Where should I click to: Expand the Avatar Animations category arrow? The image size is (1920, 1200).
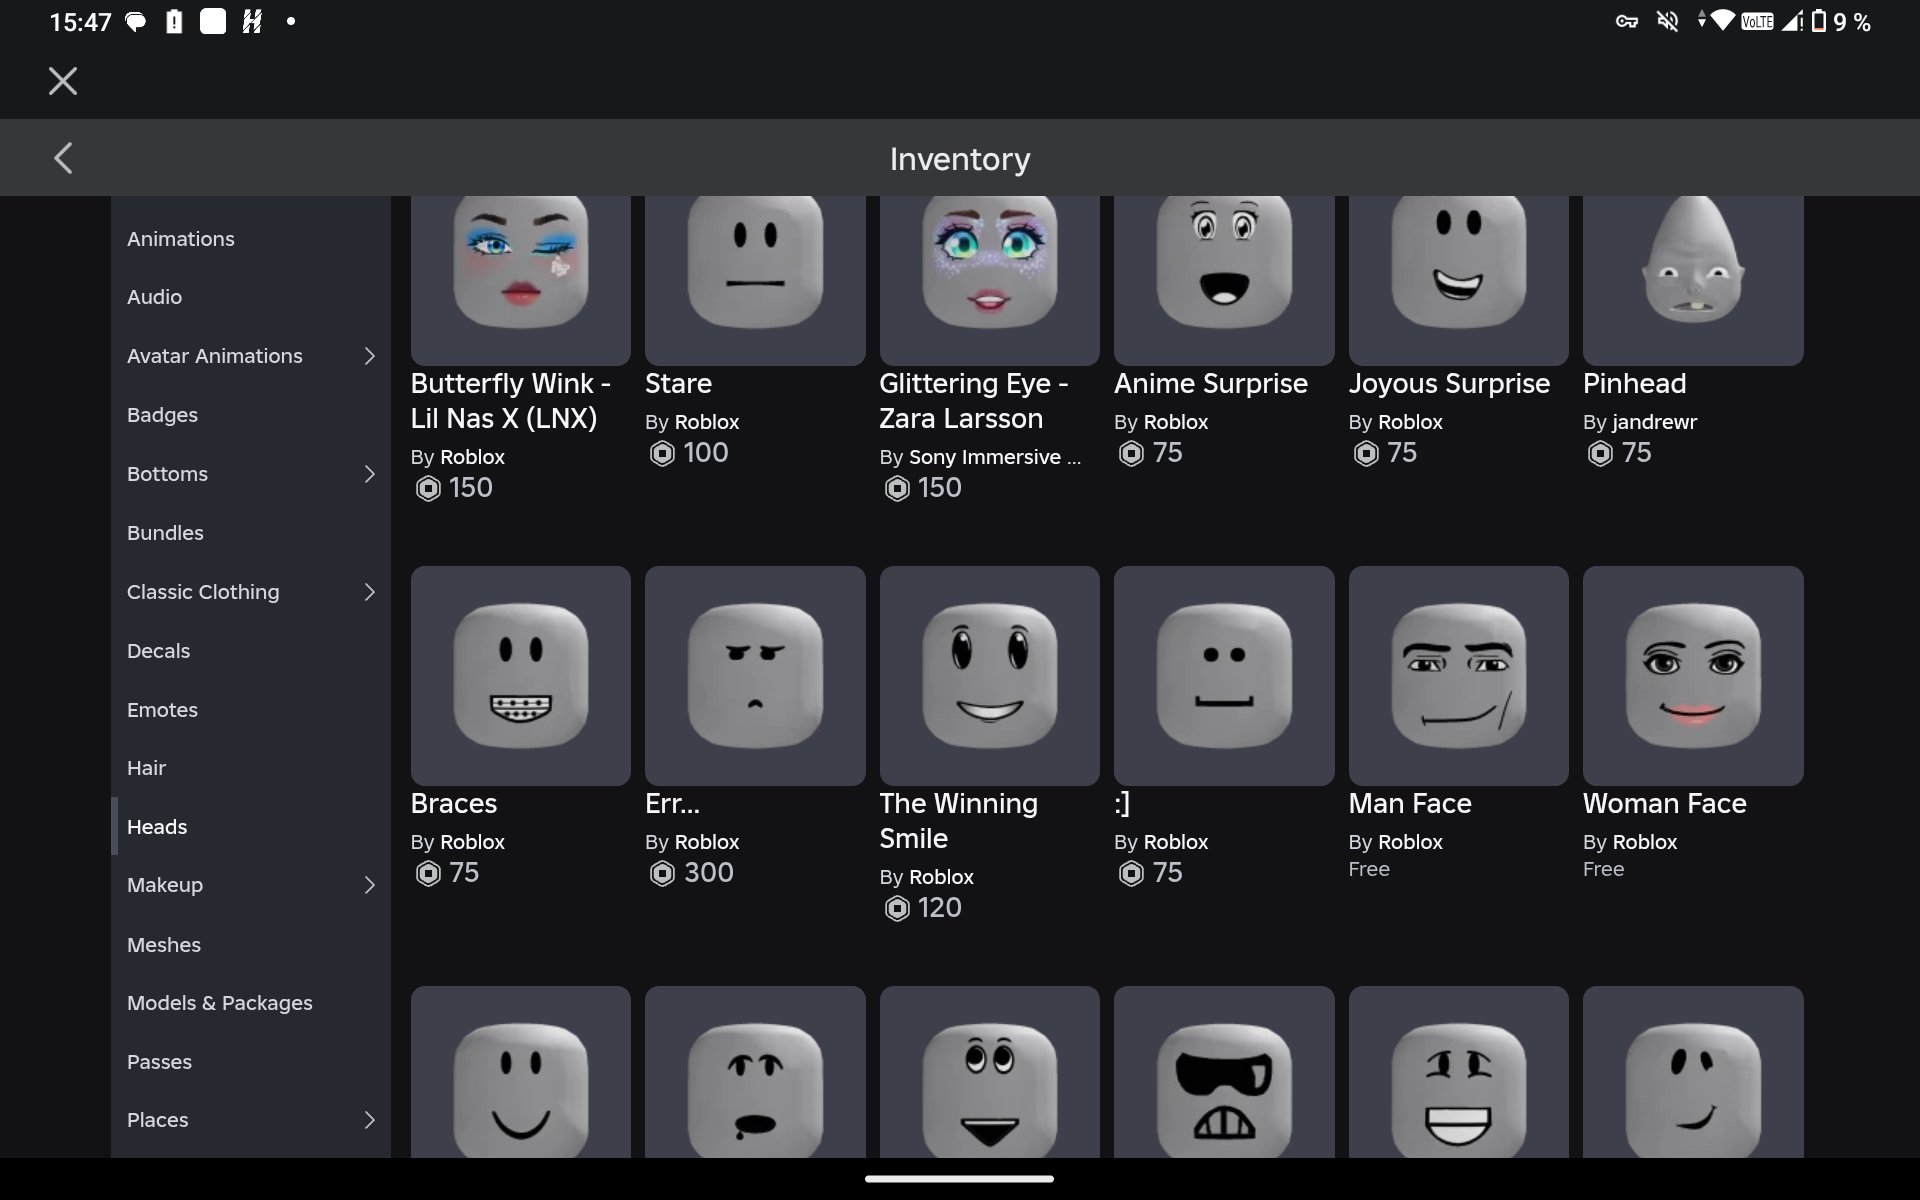[x=369, y=356]
